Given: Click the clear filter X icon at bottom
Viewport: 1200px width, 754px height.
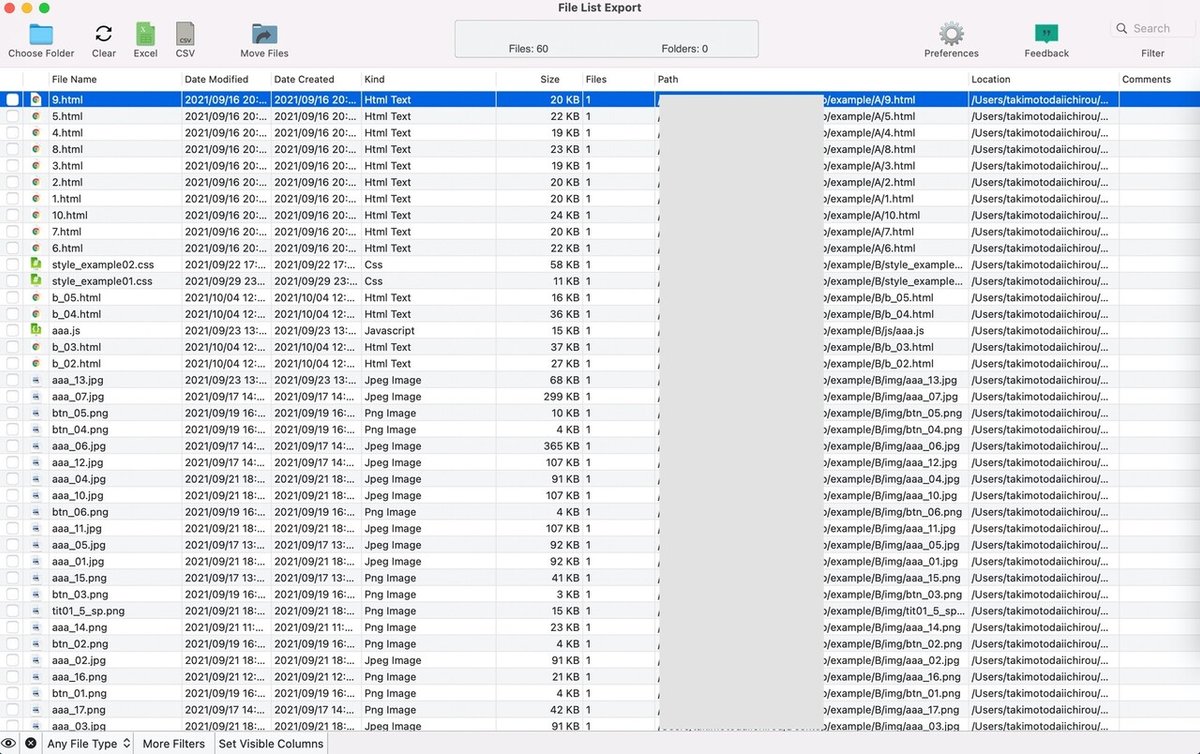Looking at the screenshot, I should (31, 743).
